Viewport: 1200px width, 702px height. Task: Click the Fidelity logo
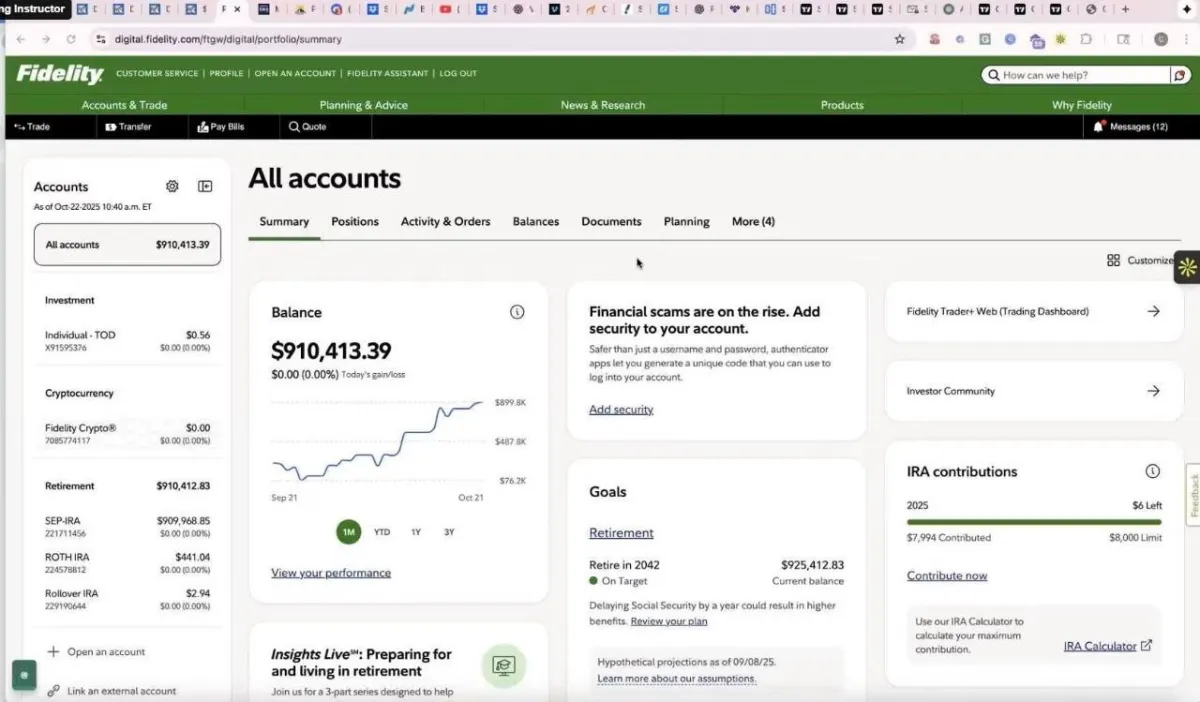(60, 74)
